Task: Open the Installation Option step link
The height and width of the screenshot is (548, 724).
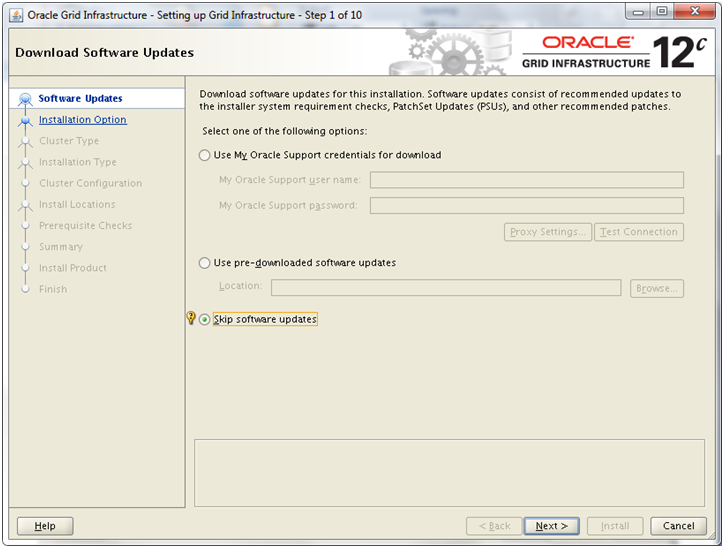Action: click(83, 120)
